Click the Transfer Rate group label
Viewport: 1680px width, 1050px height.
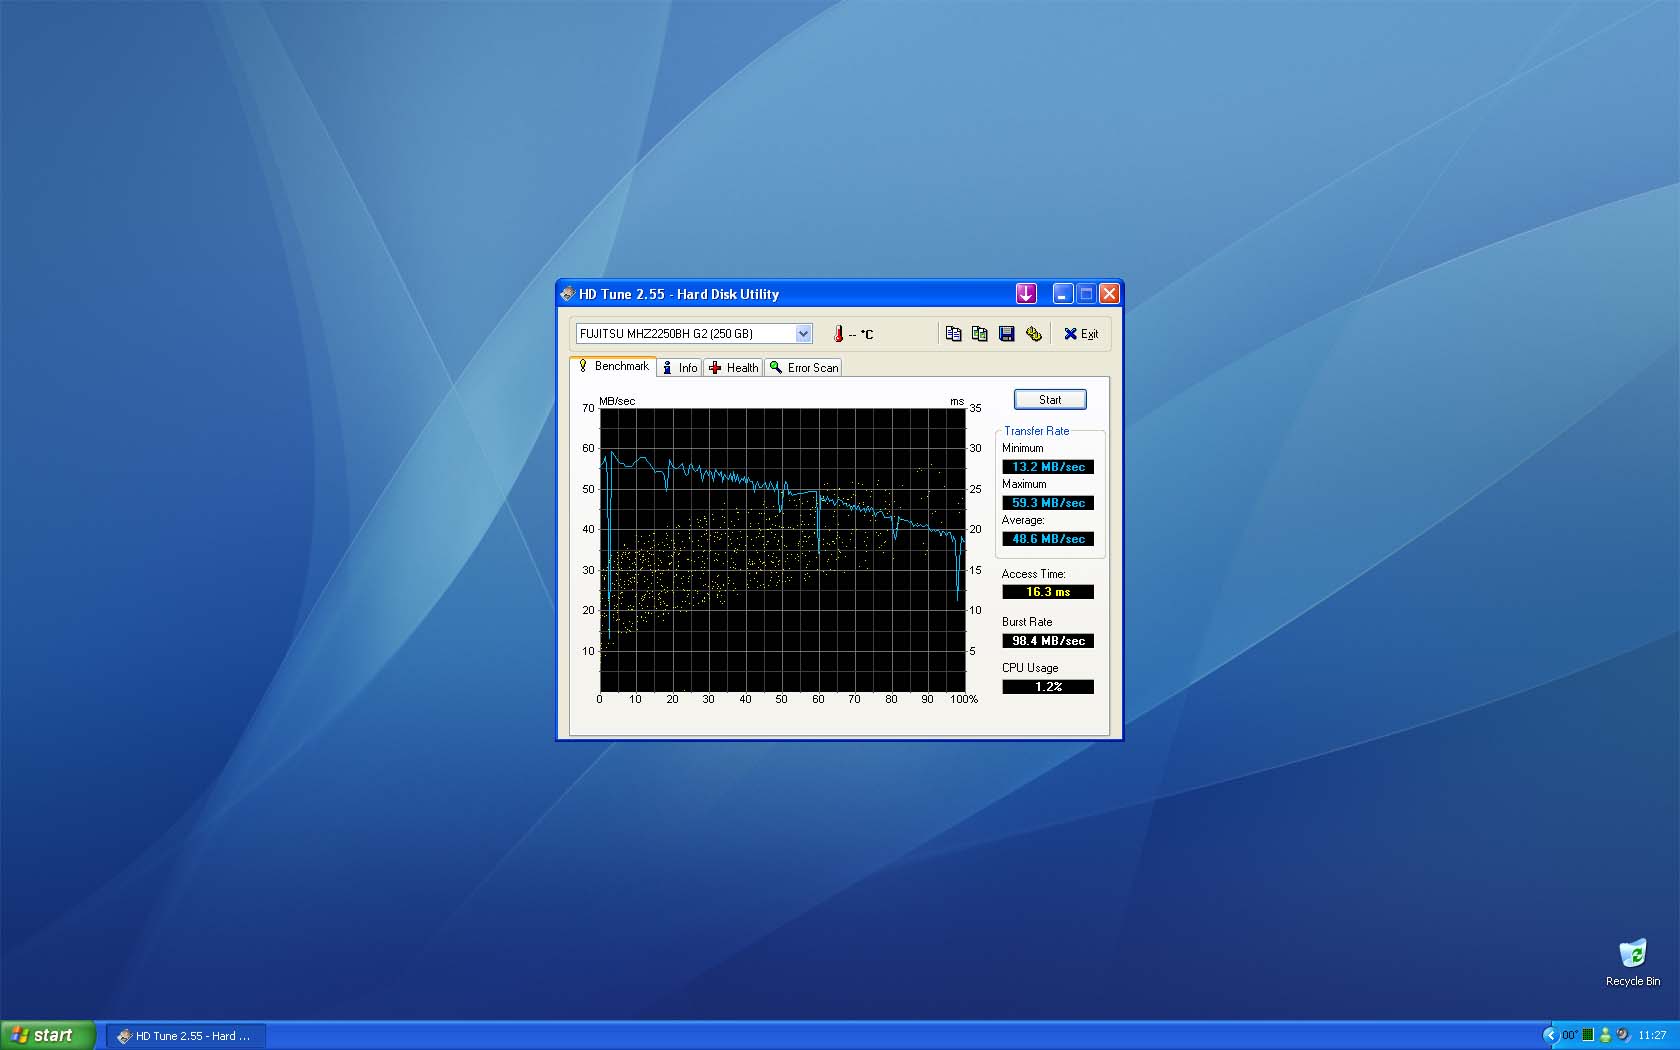click(1036, 431)
